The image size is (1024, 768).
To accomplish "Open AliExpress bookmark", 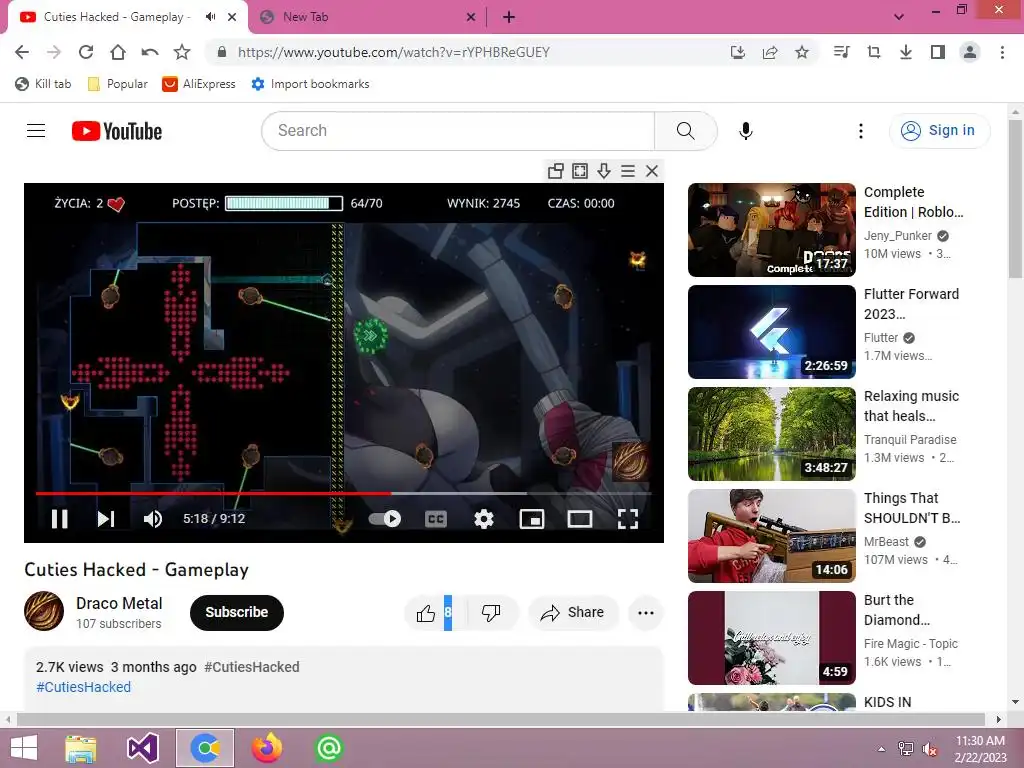I will pos(199,84).
